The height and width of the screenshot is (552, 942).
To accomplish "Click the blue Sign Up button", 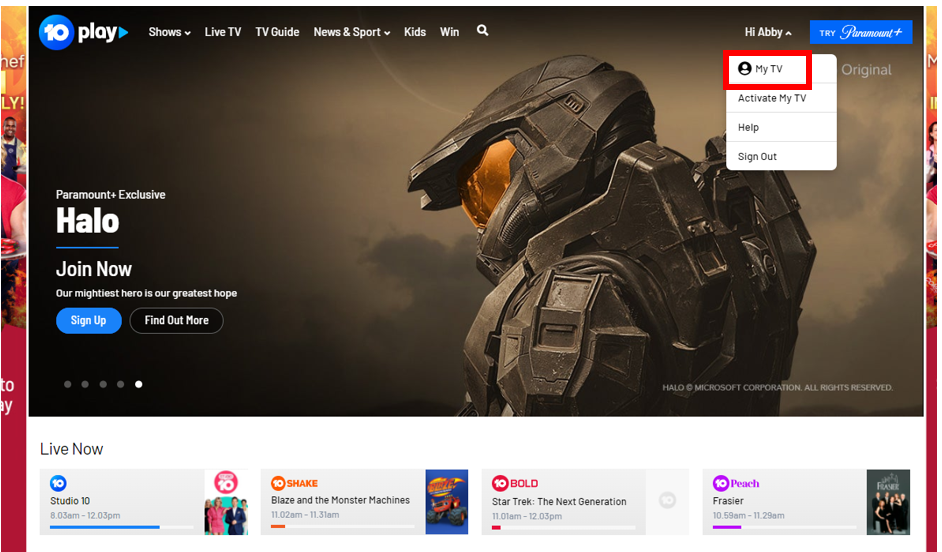I will pyautogui.click(x=89, y=320).
